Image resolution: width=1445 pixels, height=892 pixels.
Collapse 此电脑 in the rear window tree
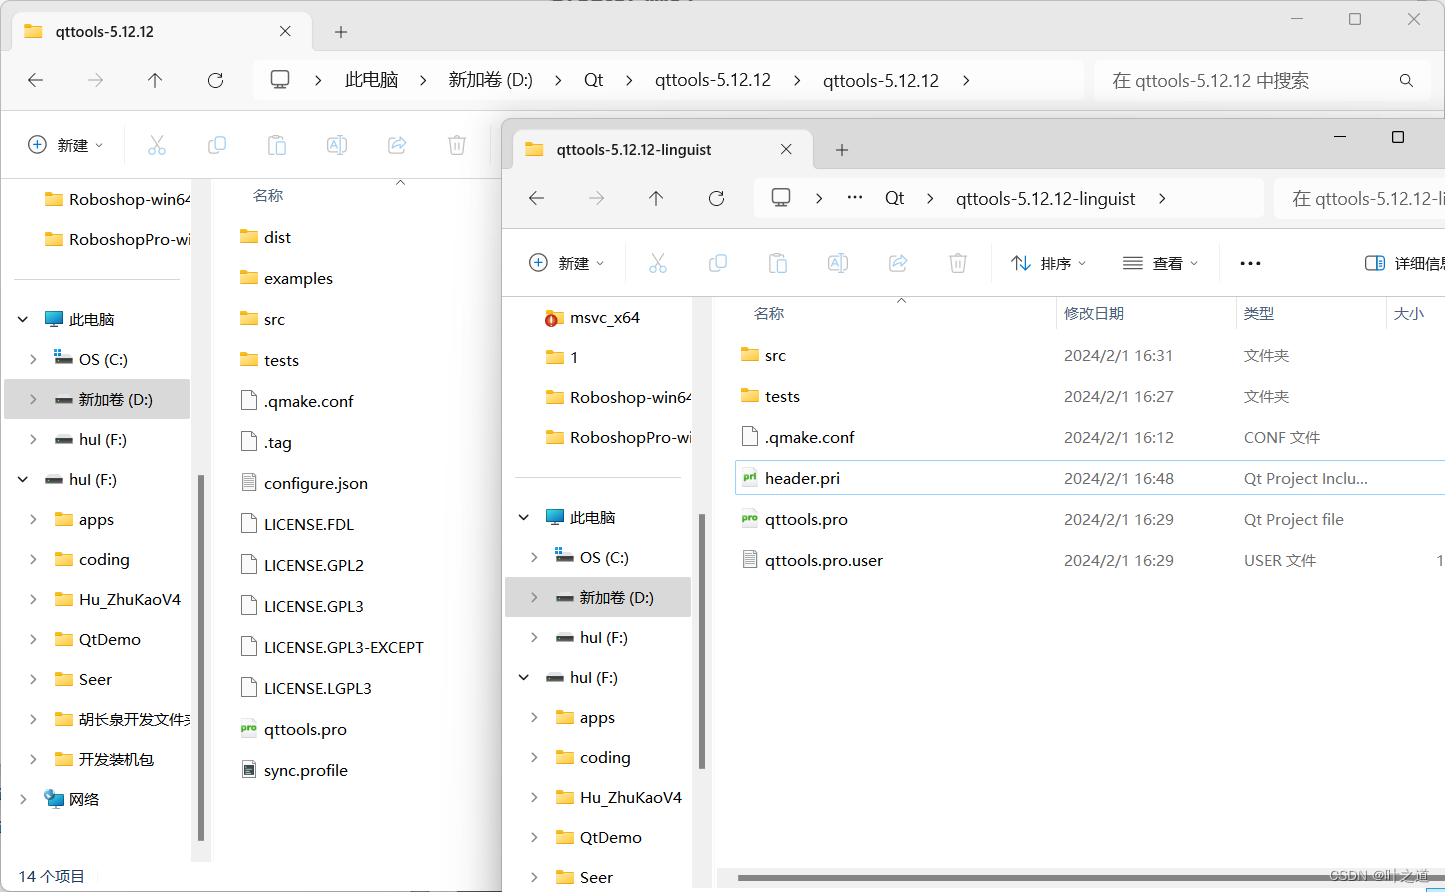click(x=23, y=319)
